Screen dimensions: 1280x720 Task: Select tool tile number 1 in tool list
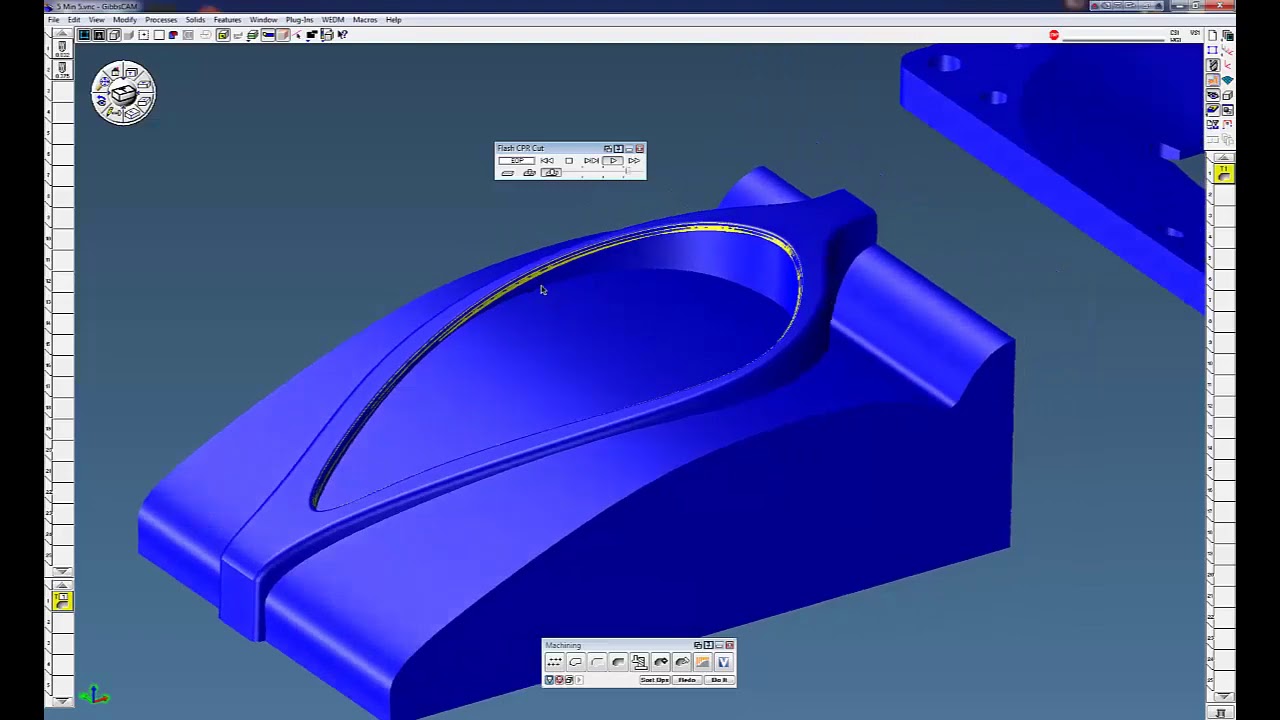62,47
